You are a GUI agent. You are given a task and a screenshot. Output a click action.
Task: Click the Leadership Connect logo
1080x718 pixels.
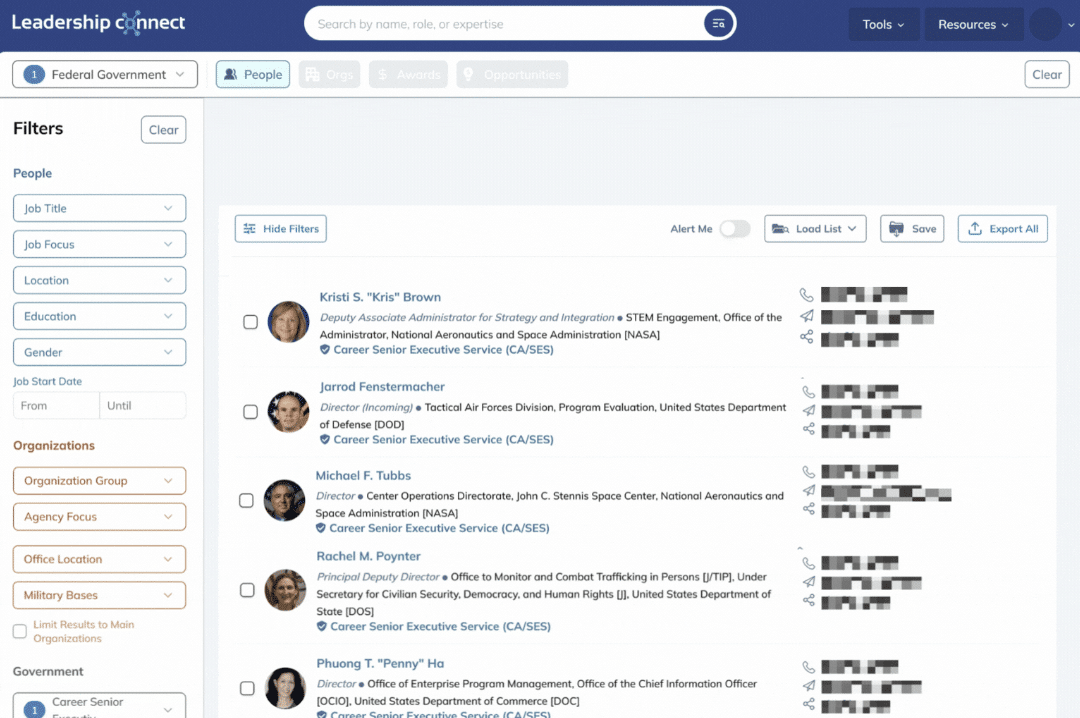click(x=98, y=23)
